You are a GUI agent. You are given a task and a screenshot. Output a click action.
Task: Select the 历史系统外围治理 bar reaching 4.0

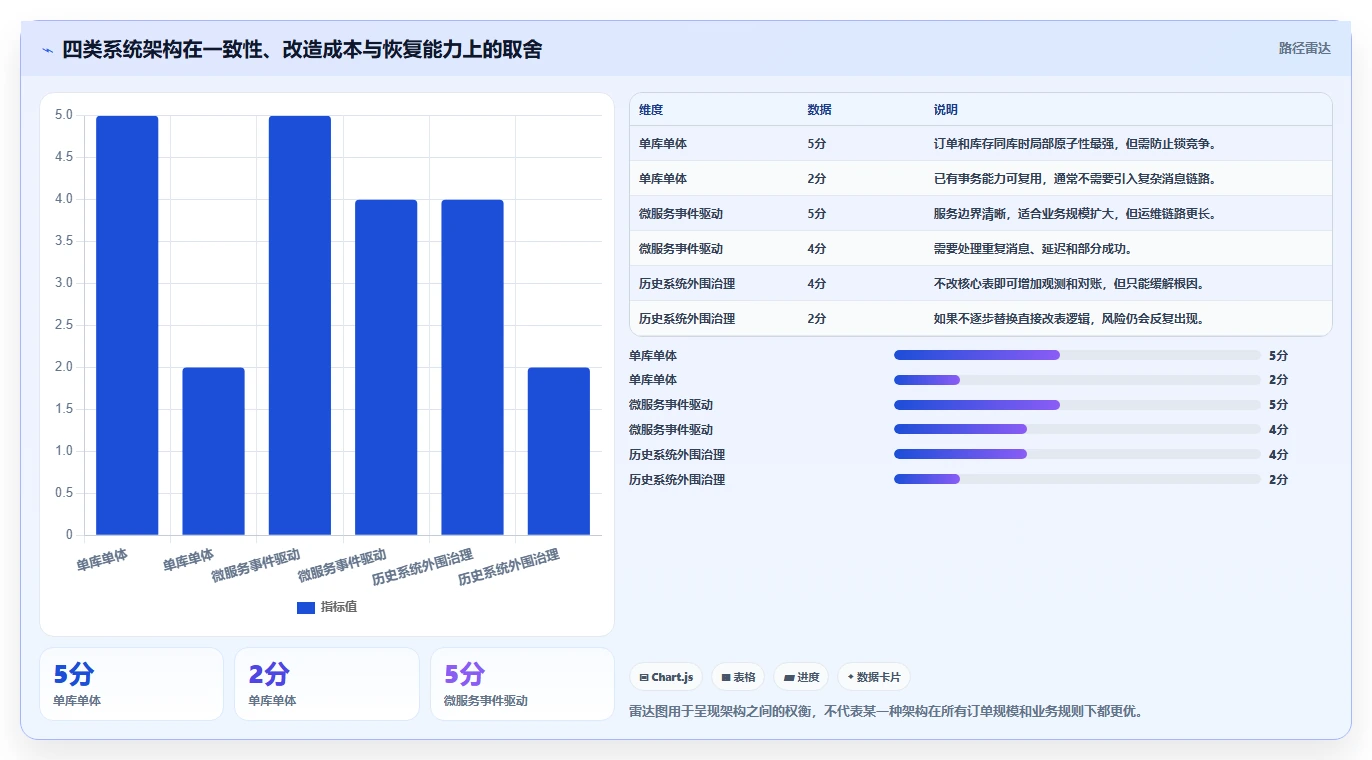472,367
